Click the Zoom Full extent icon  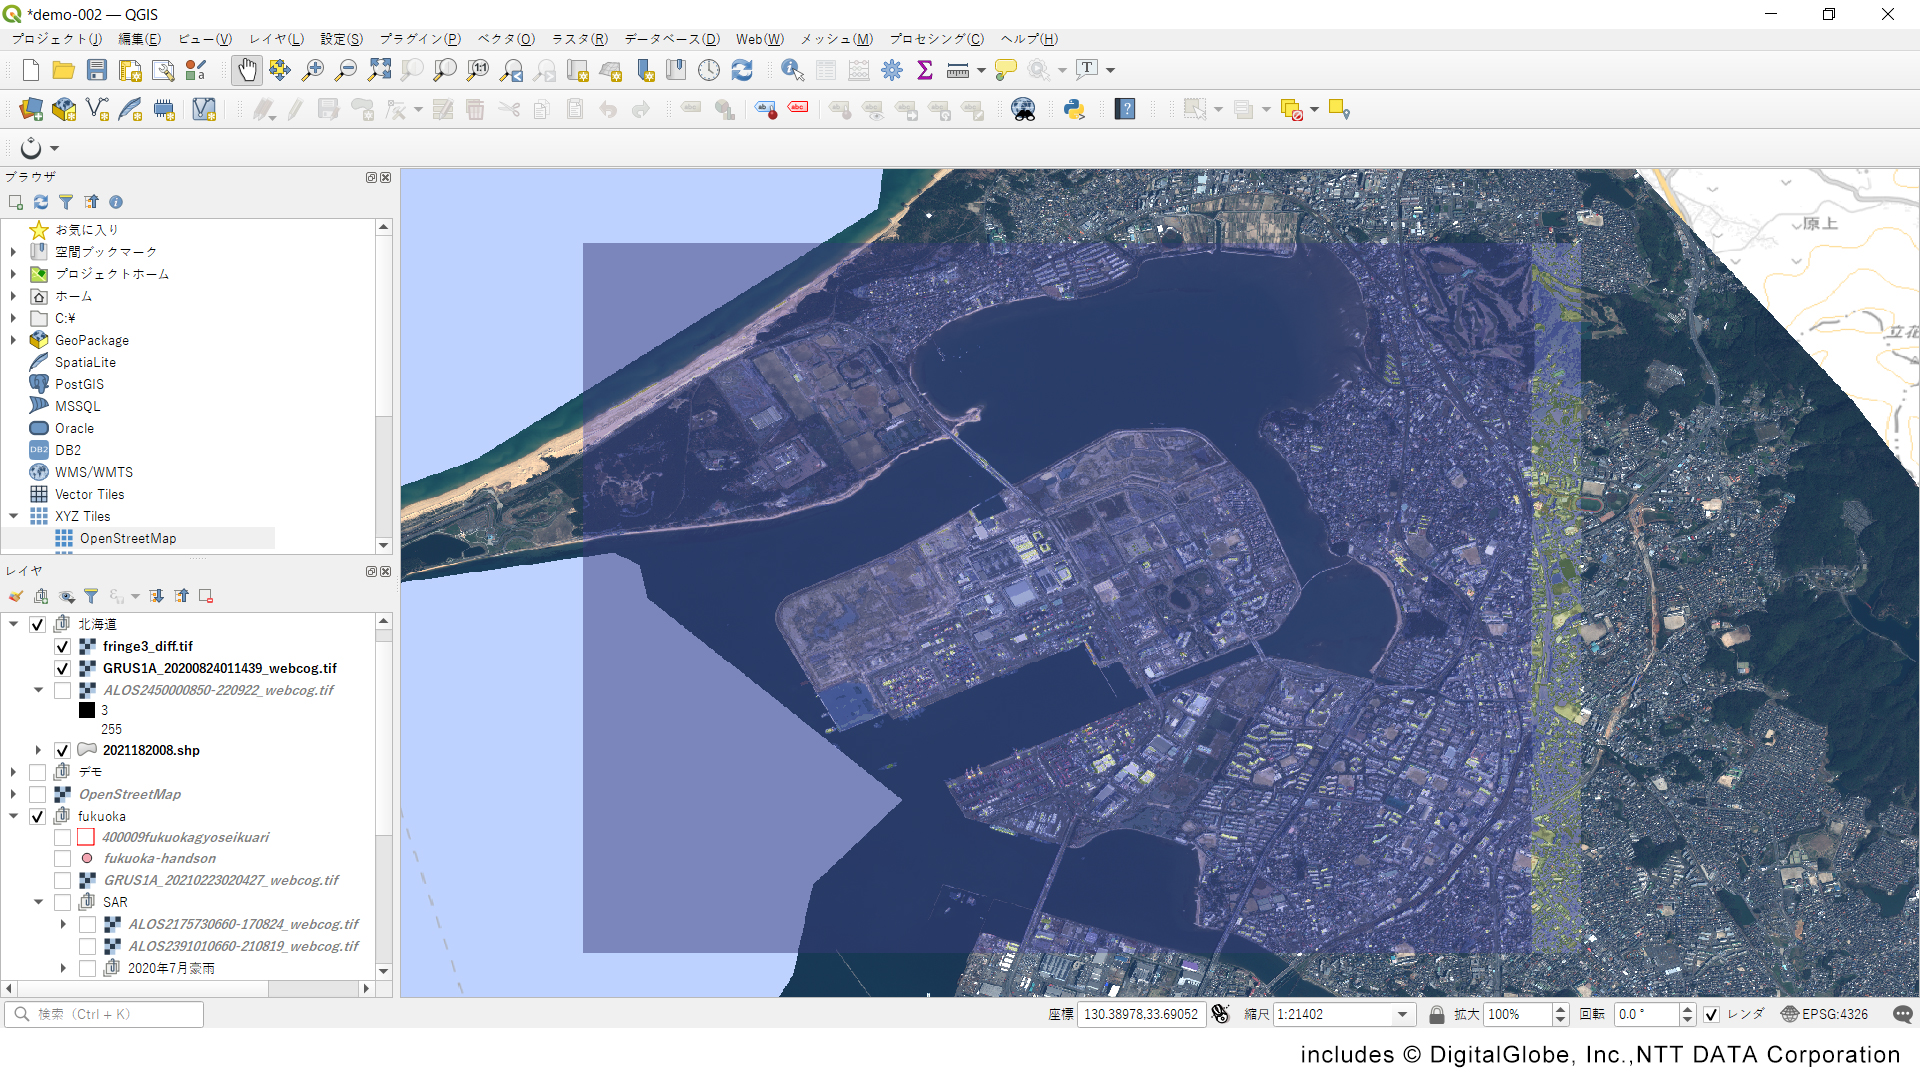379,70
